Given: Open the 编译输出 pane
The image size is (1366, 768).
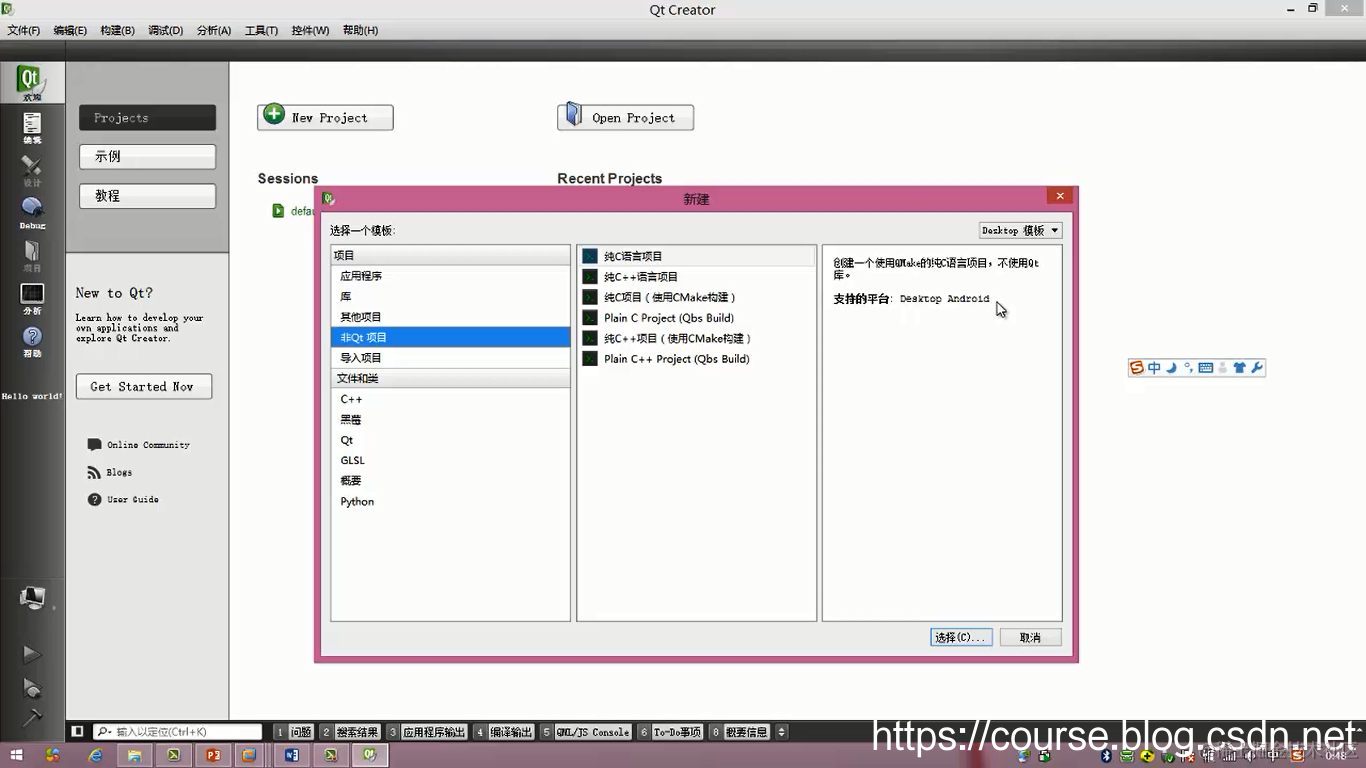Looking at the screenshot, I should [504, 732].
